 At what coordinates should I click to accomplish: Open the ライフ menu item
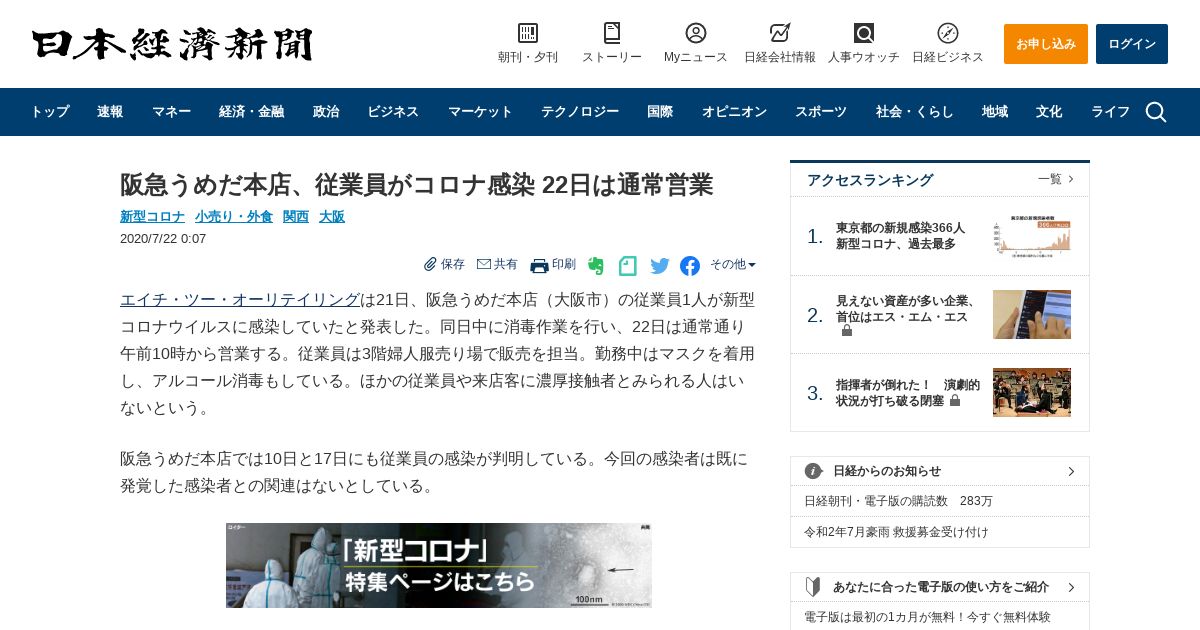[1110, 112]
